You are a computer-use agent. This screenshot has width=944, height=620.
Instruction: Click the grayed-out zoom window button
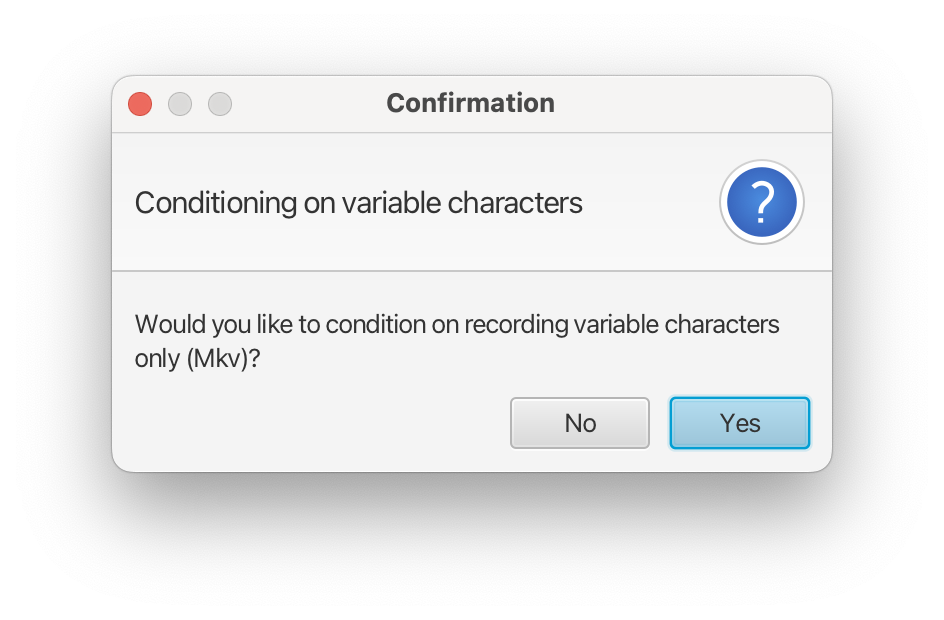[x=220, y=104]
